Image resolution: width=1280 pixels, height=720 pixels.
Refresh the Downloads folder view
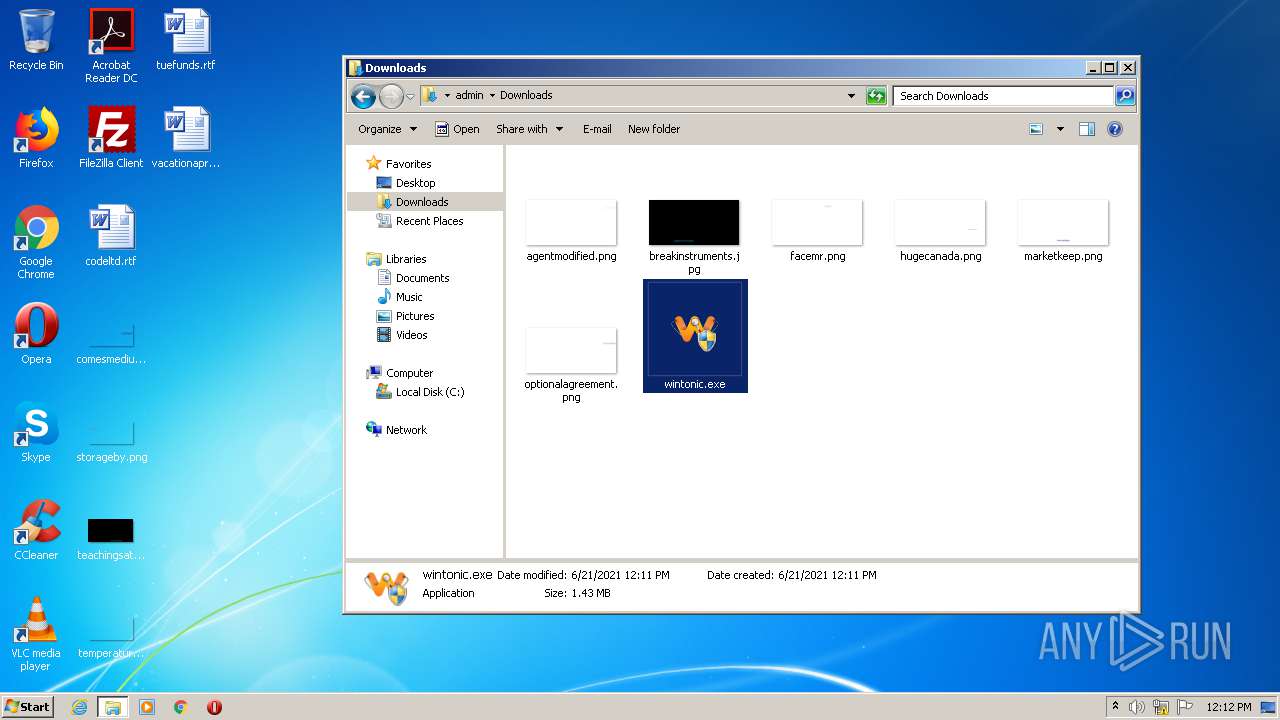tap(876, 96)
